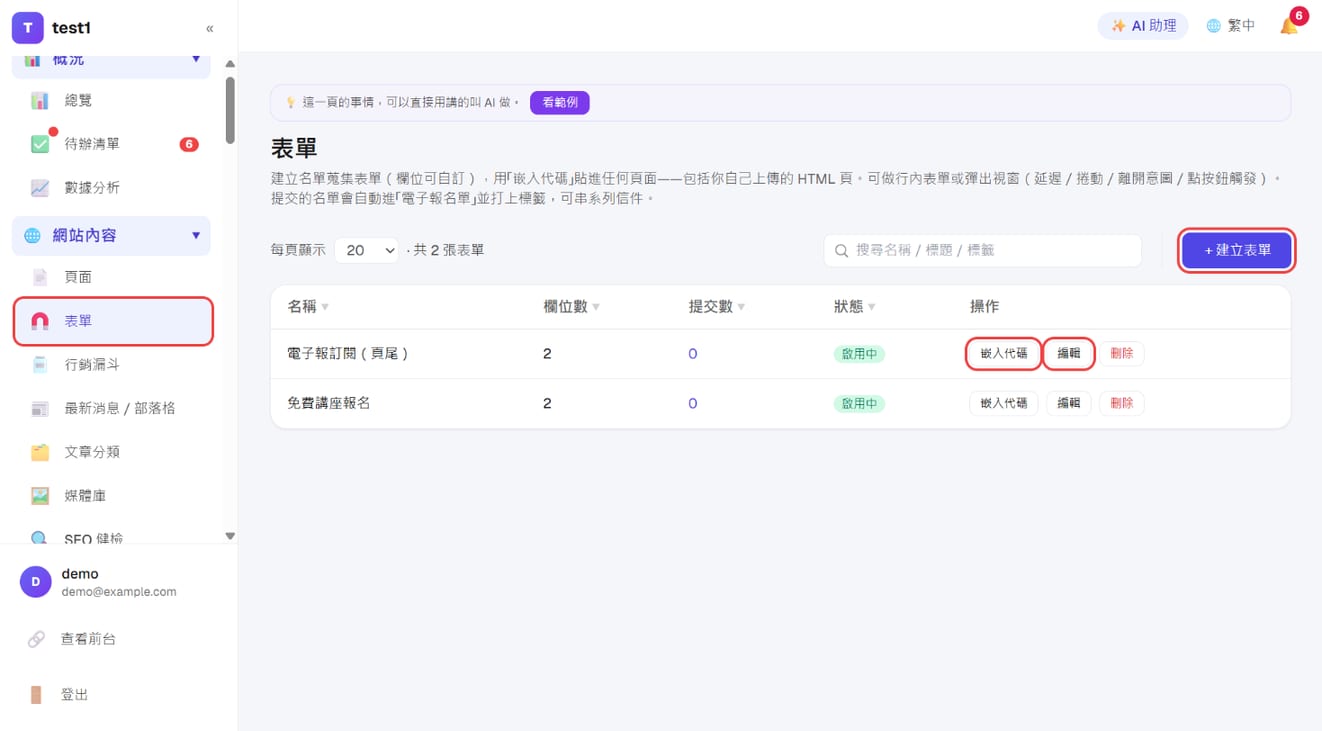
Task: Select 表單 in the sidebar
Action: point(113,321)
